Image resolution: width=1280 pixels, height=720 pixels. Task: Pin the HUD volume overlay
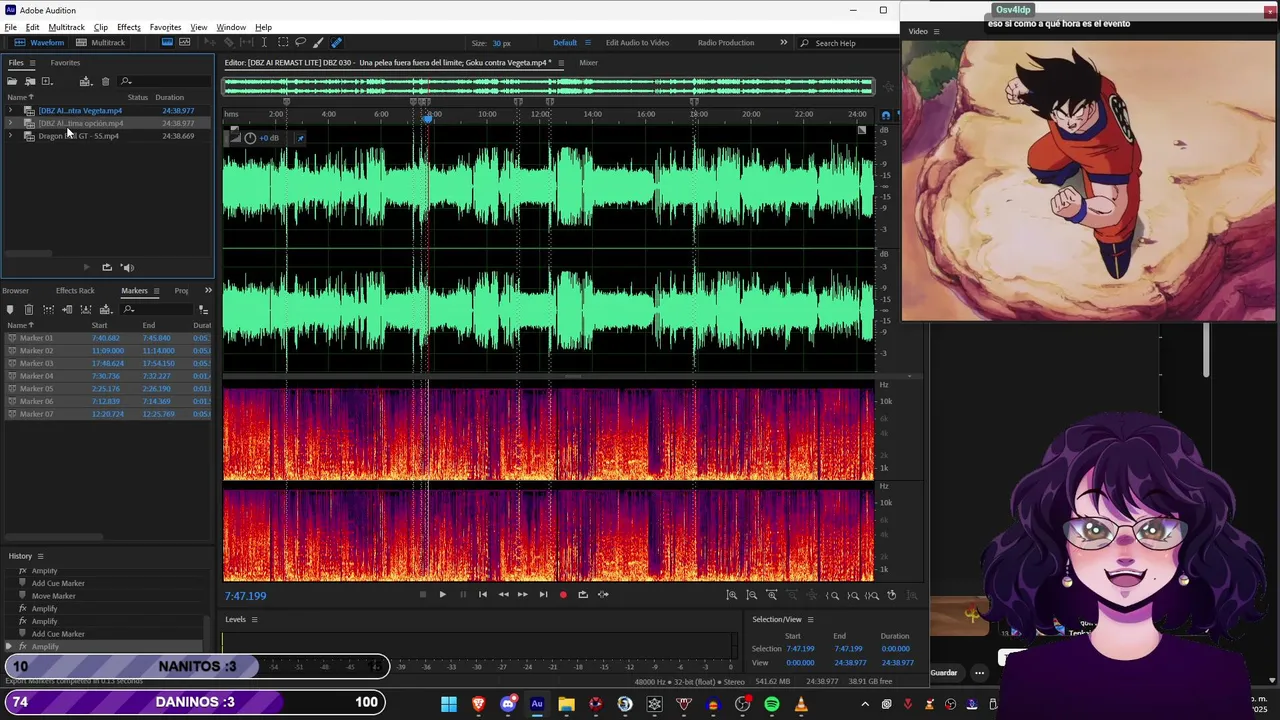(x=300, y=138)
